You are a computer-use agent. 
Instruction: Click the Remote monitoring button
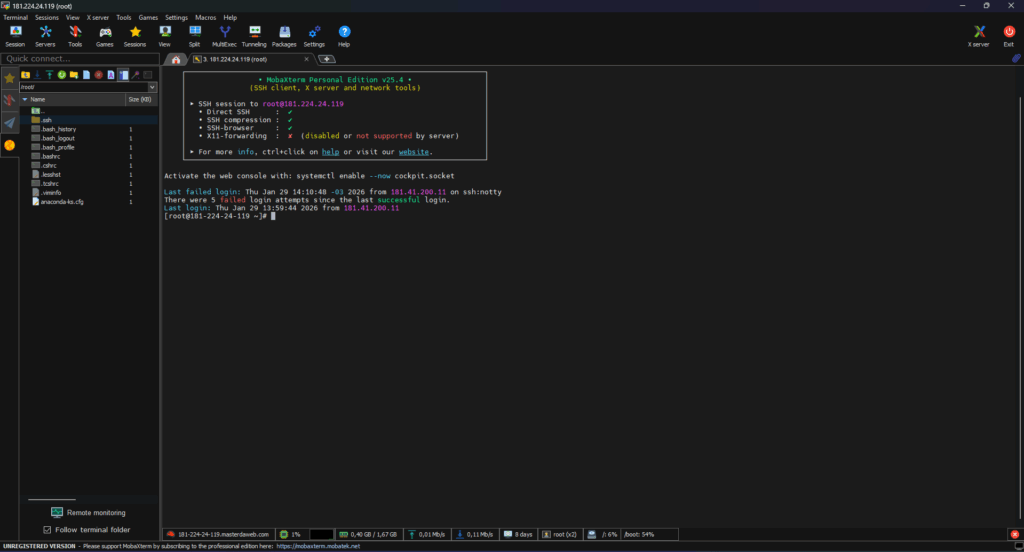coord(88,512)
